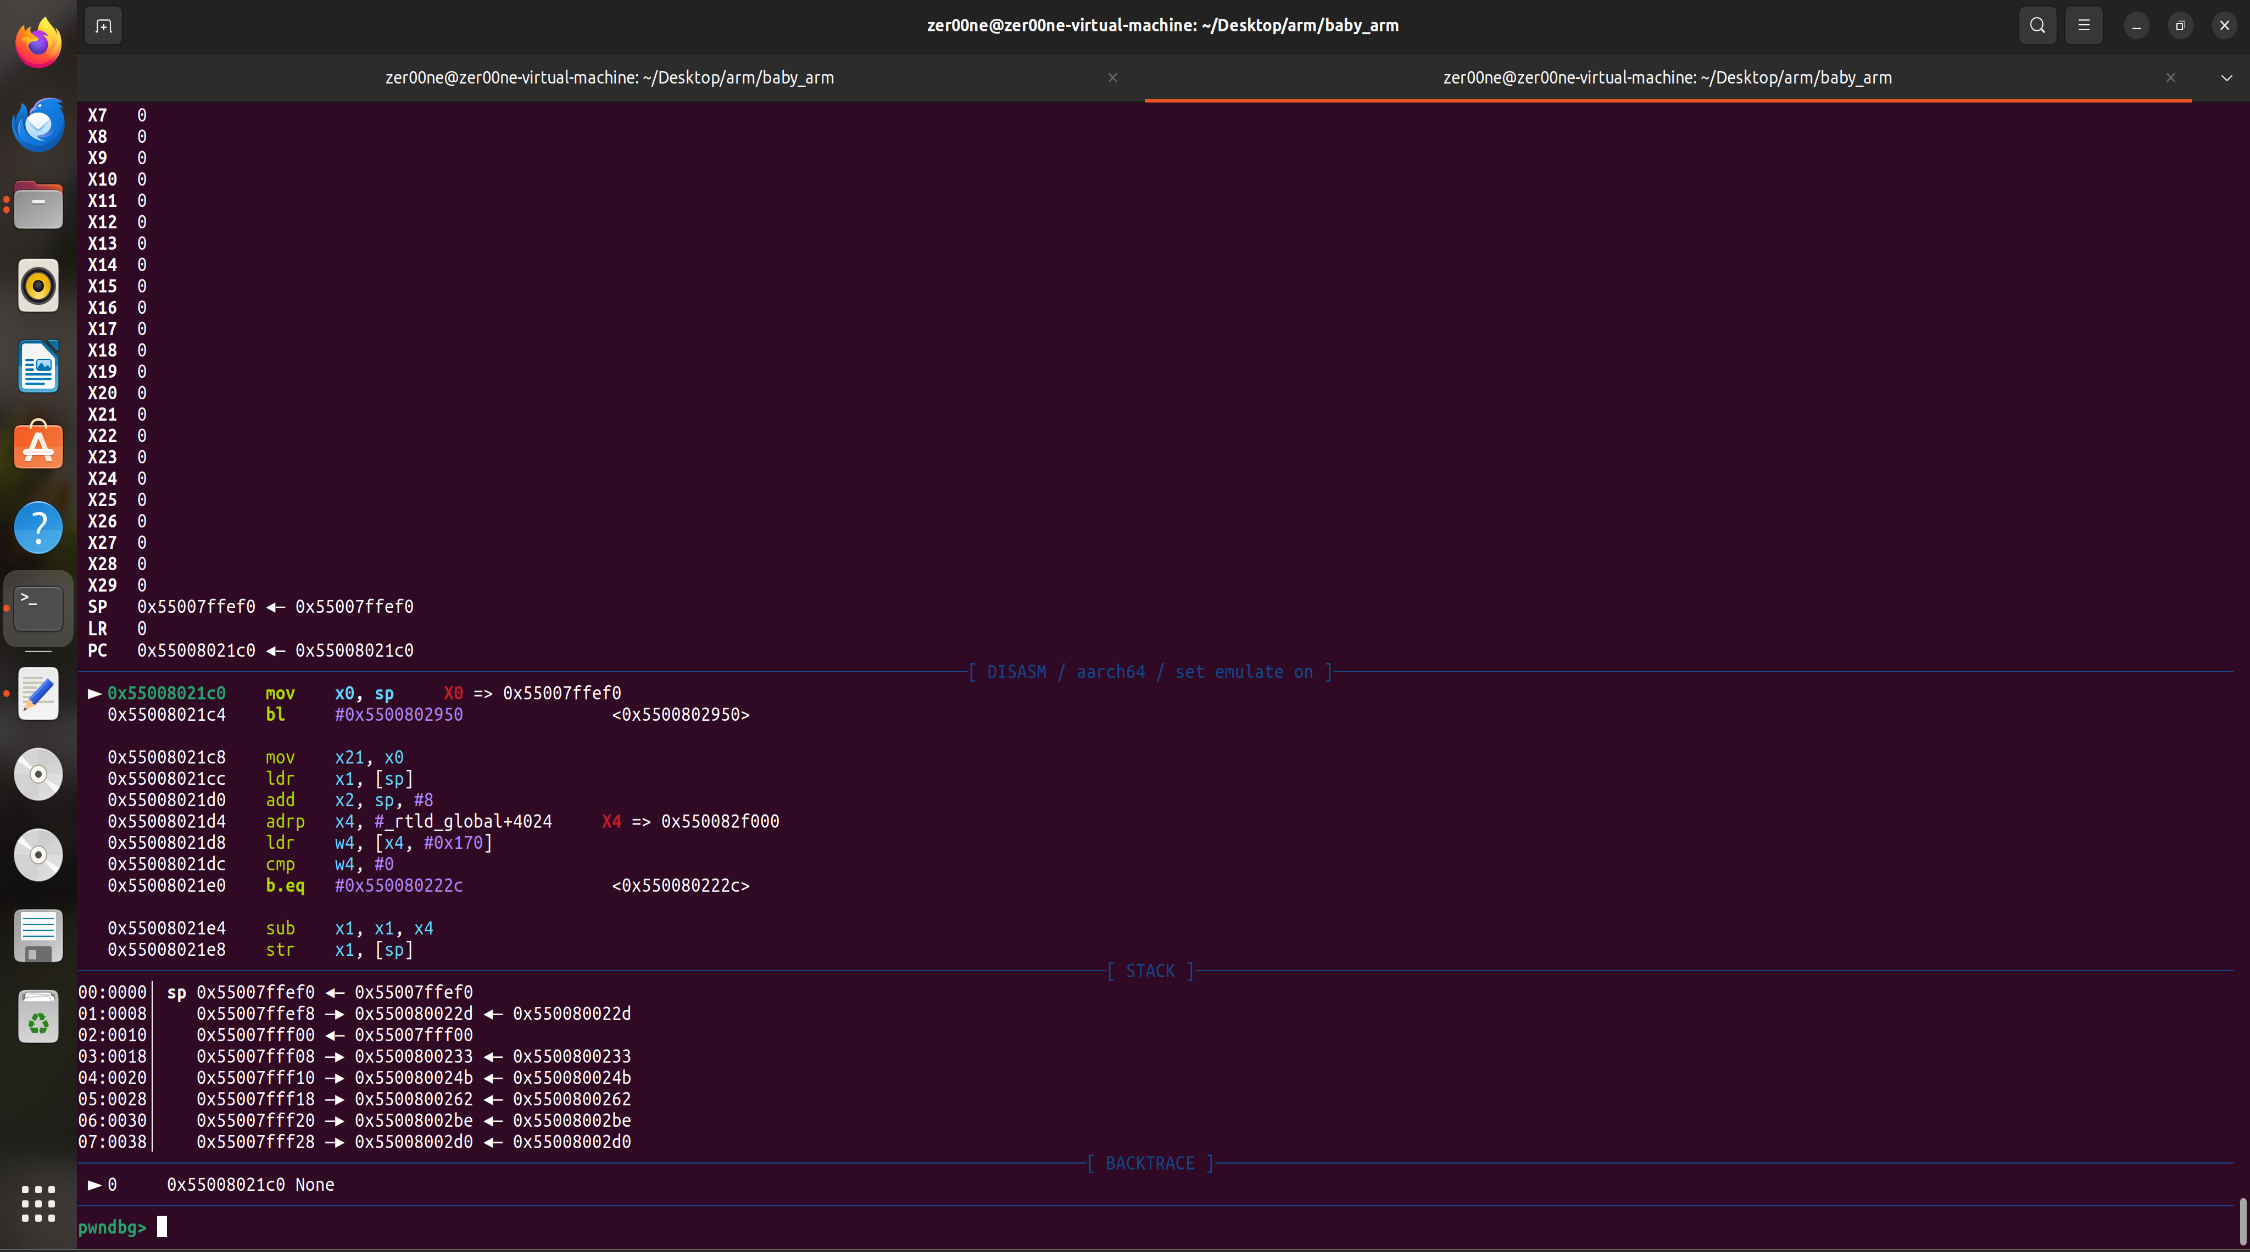Close the second terminal tab
The image size is (2250, 1252).
tap(2170, 77)
